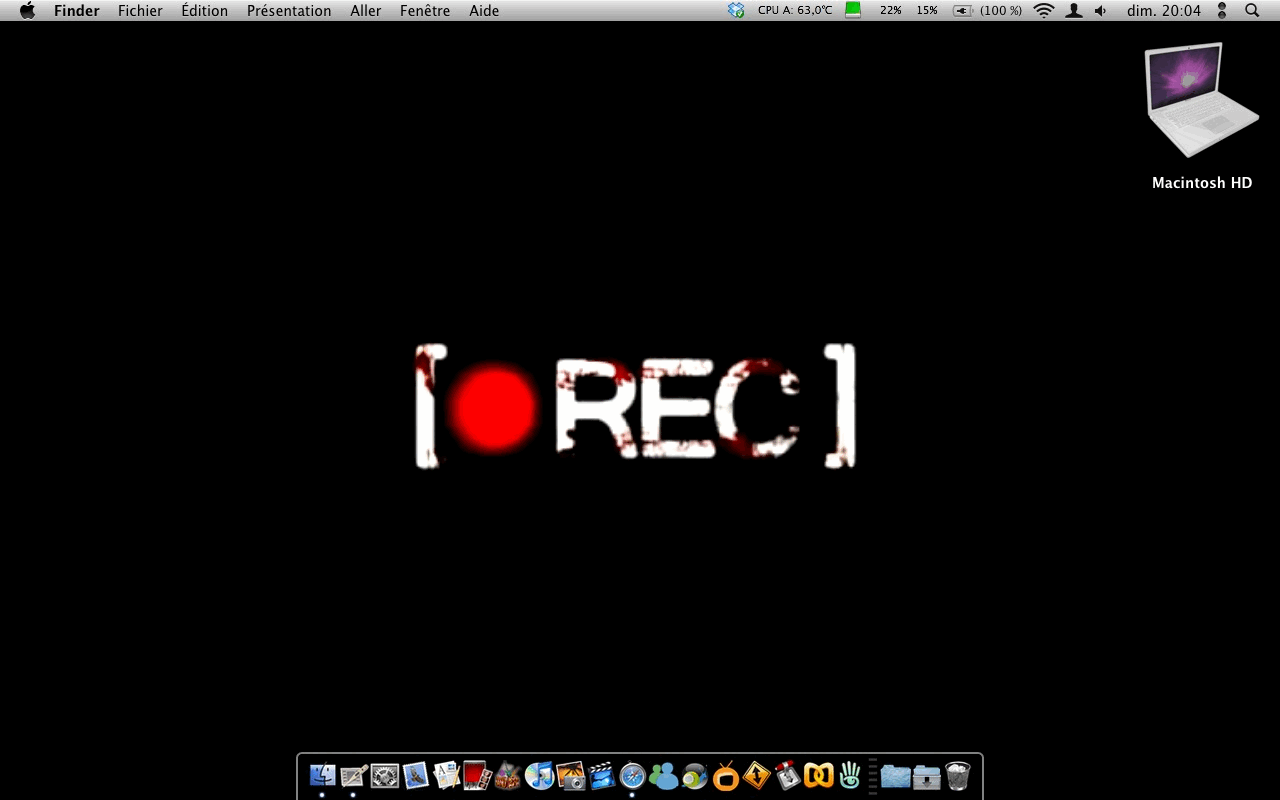
Task: Open the Second Life hand icon
Action: point(850,775)
